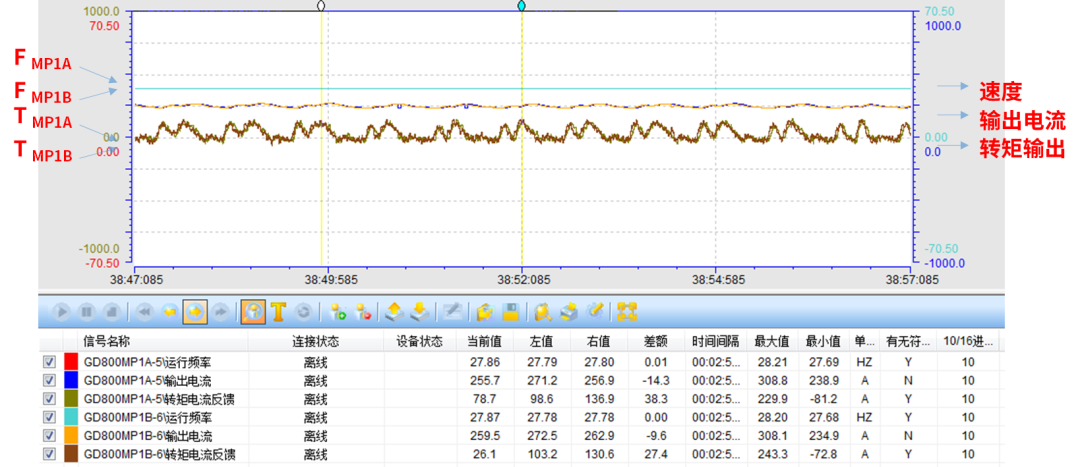Click the add signal icon with green plus
The height and width of the screenshot is (467, 1080).
(338, 311)
